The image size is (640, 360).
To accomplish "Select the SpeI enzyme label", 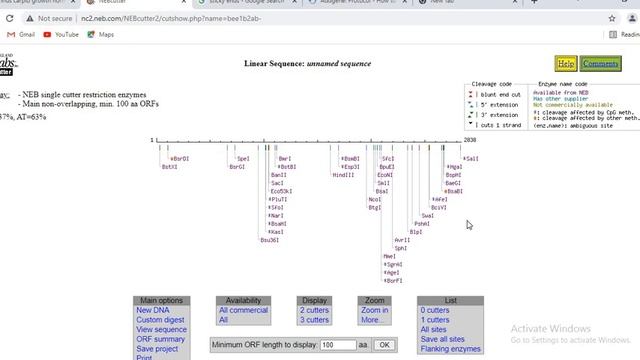I will (243, 159).
